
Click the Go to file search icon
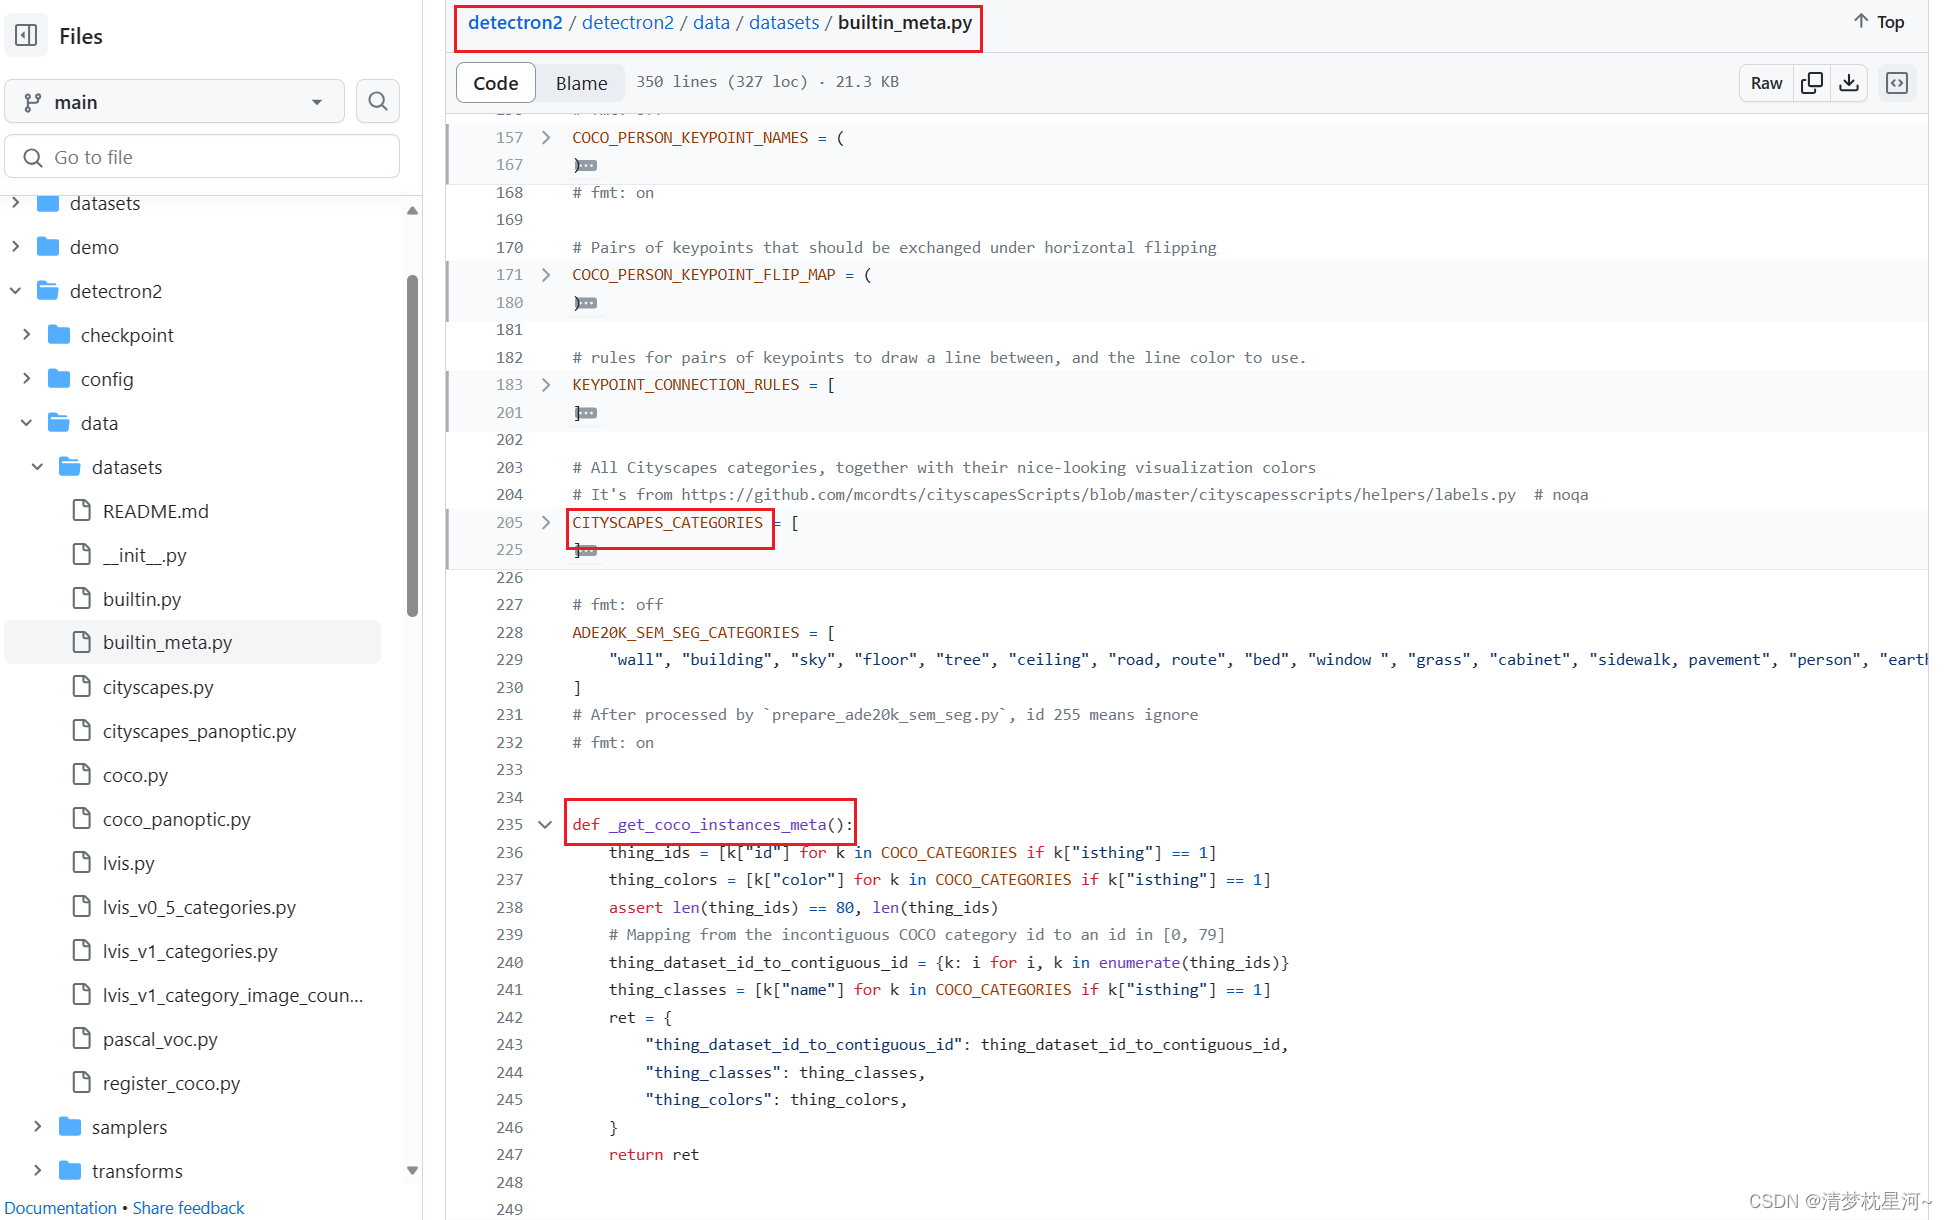click(x=31, y=156)
